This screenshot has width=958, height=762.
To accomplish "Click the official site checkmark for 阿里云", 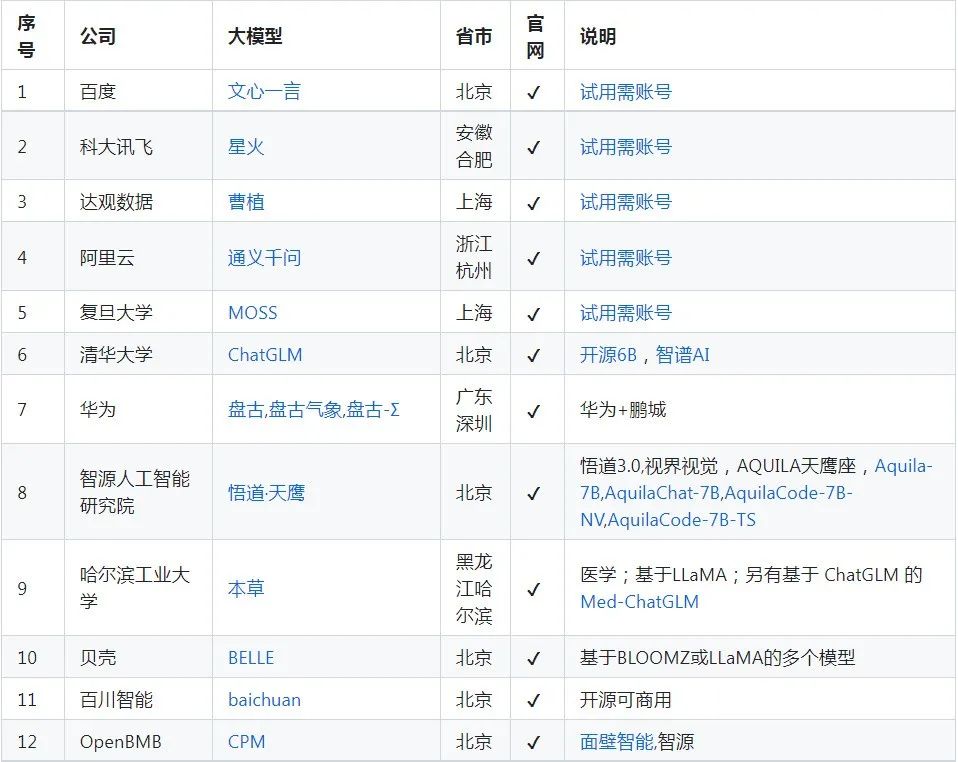I will tap(533, 258).
